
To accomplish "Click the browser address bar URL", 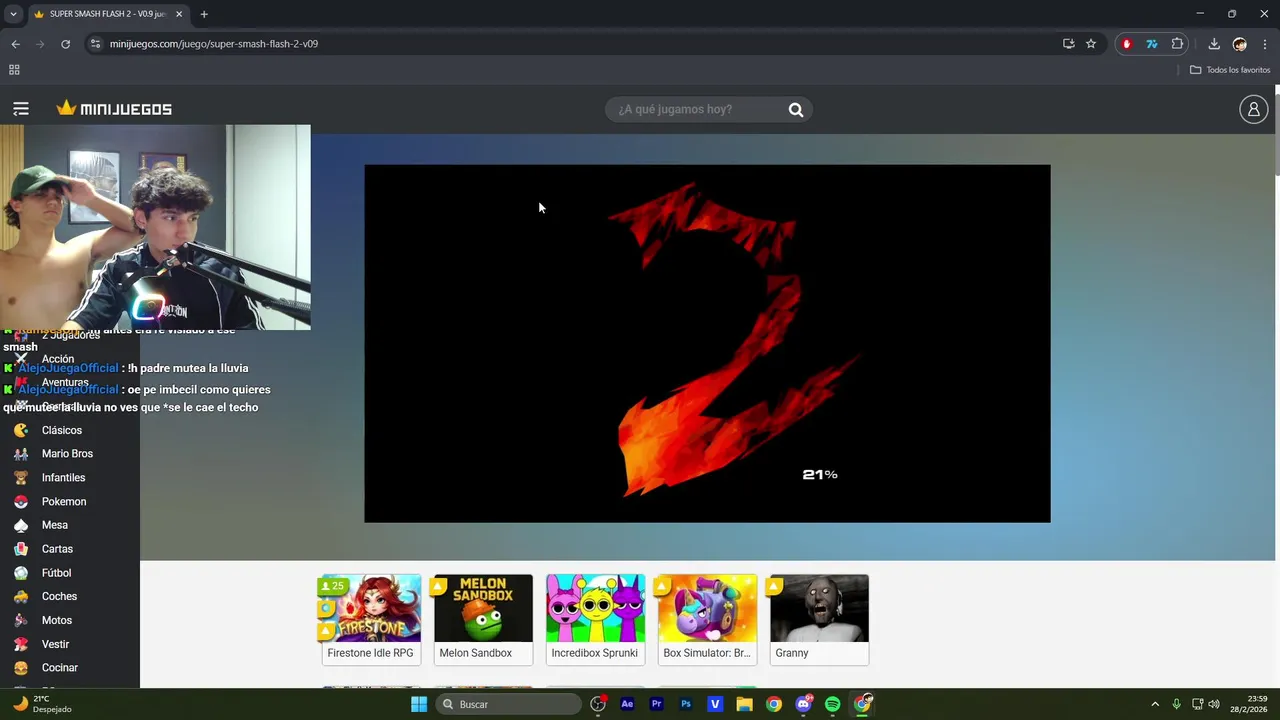I will (x=214, y=44).
